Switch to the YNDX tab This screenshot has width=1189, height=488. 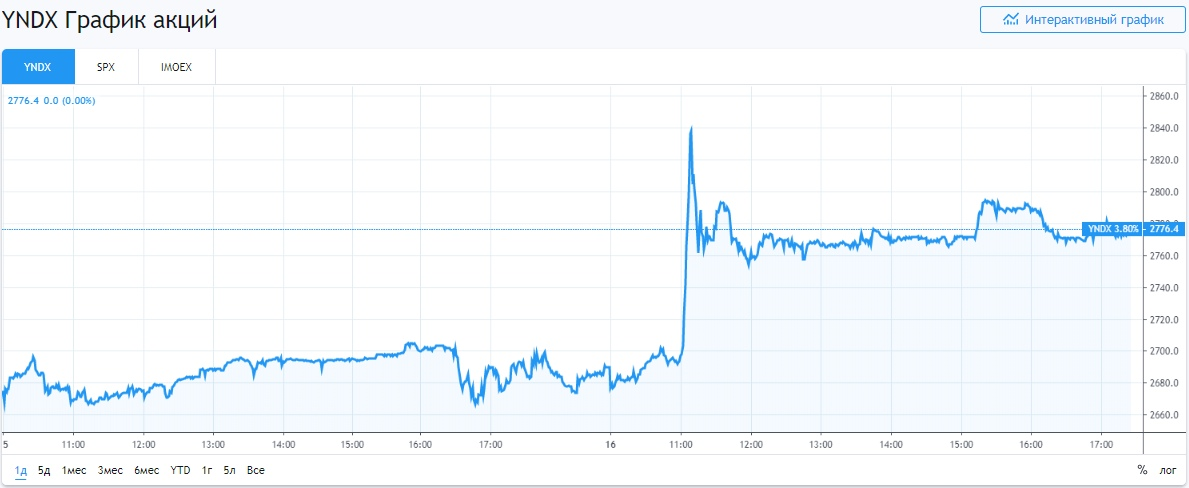(38, 67)
